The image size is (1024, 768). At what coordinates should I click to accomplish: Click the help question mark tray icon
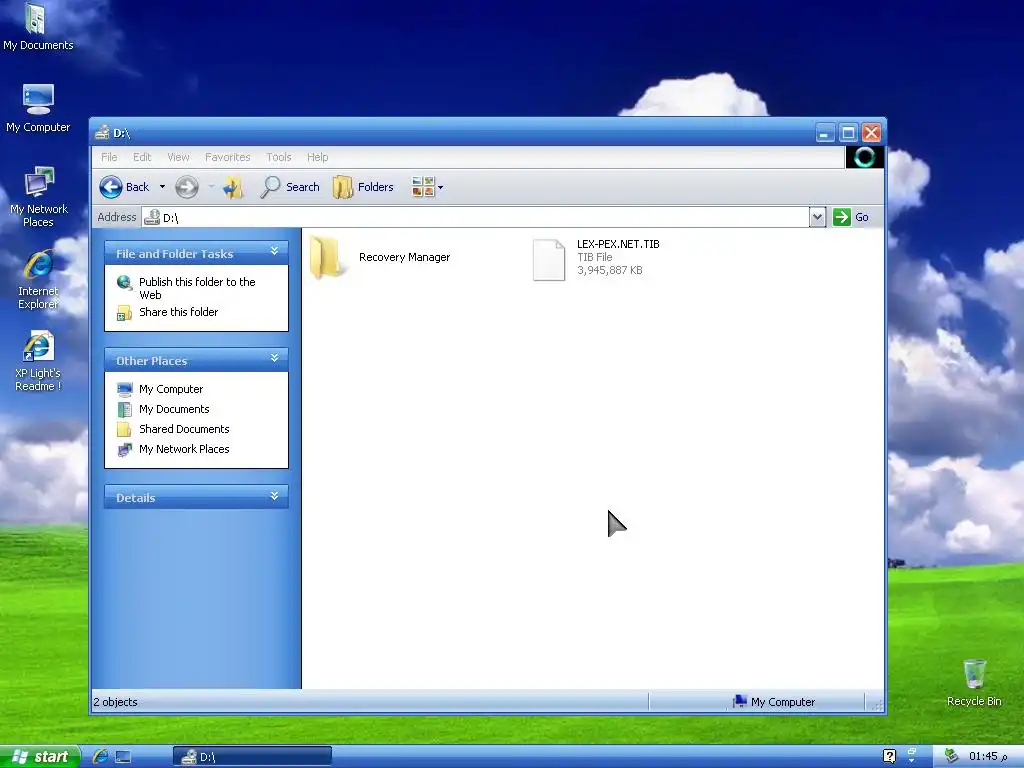889,756
